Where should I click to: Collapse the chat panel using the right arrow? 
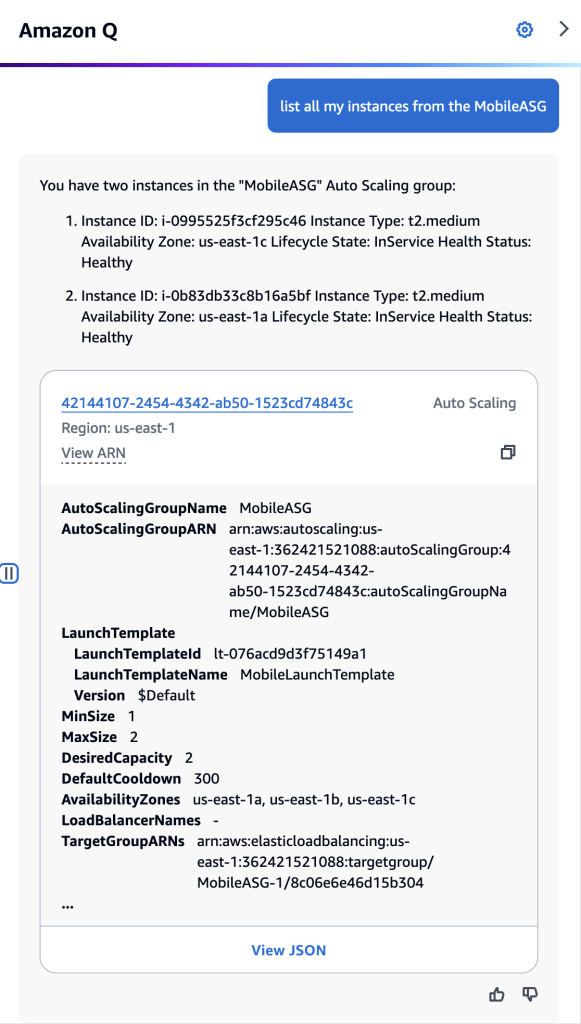pos(565,30)
